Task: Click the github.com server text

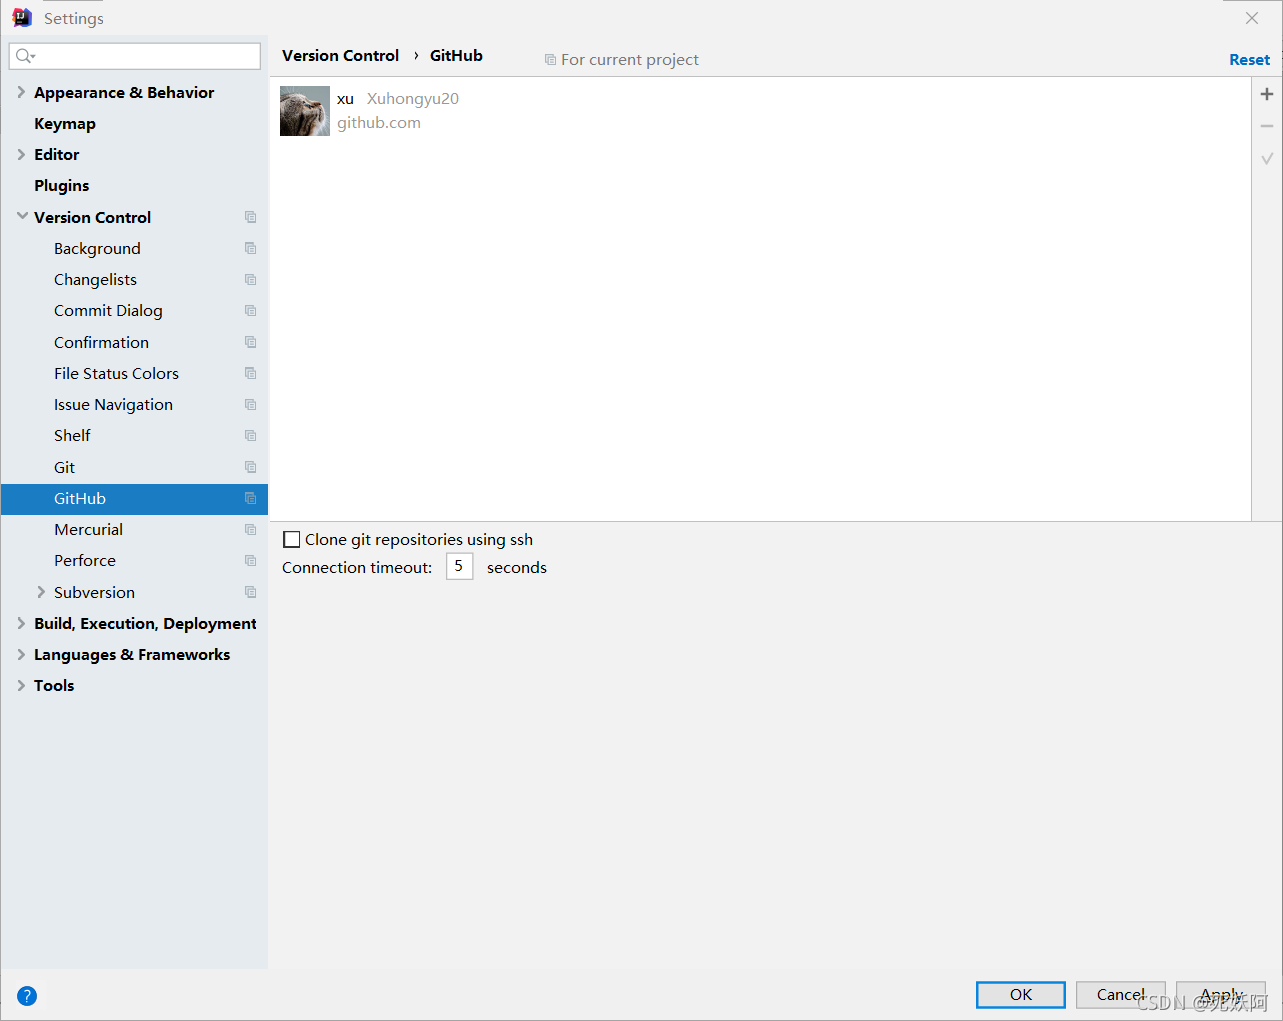Action: click(x=378, y=123)
